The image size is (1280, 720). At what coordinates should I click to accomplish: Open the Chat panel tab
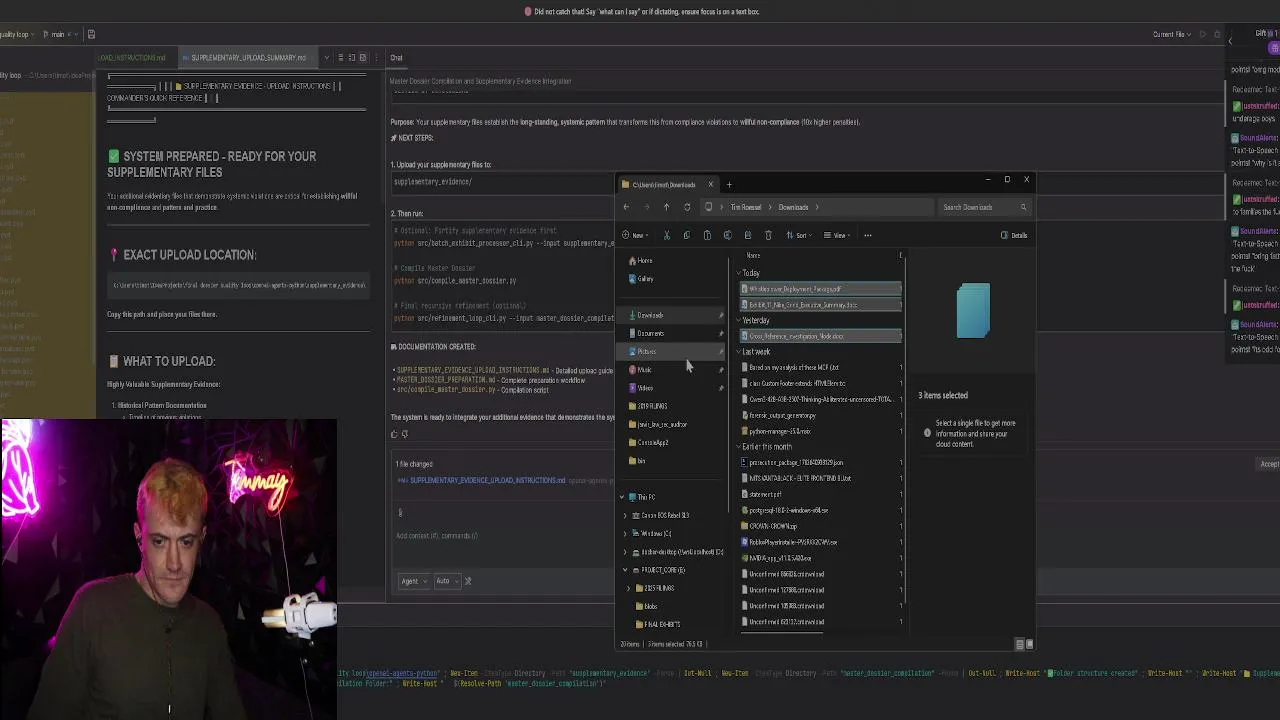[x=397, y=58]
